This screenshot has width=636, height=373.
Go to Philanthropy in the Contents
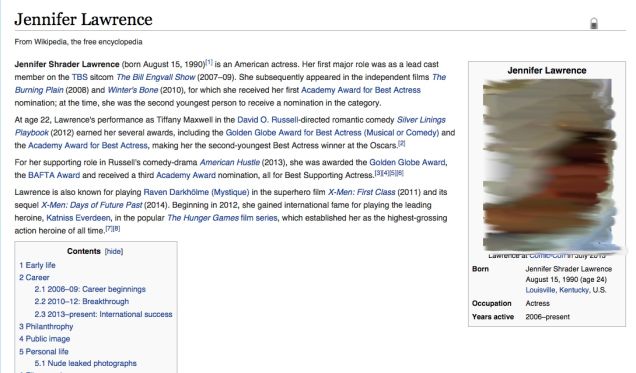tap(46, 326)
